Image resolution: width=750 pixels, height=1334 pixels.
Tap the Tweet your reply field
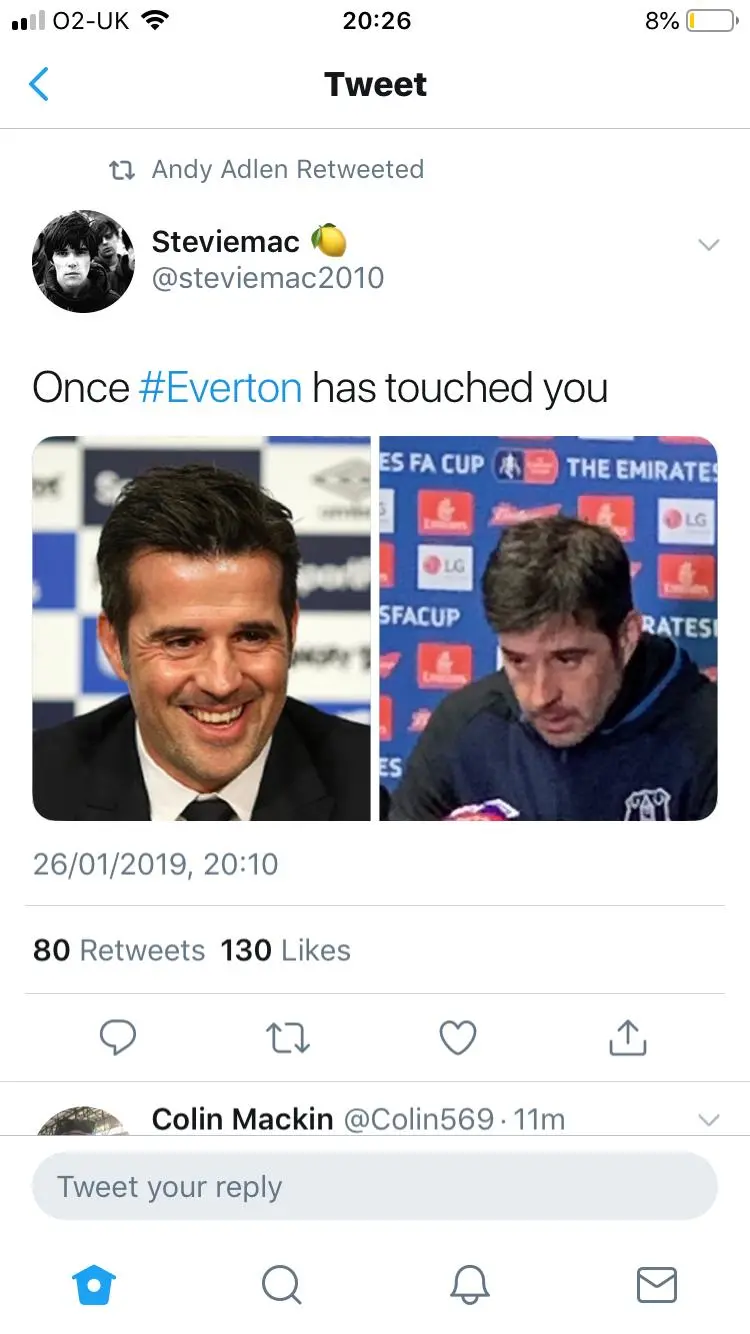click(x=375, y=1187)
